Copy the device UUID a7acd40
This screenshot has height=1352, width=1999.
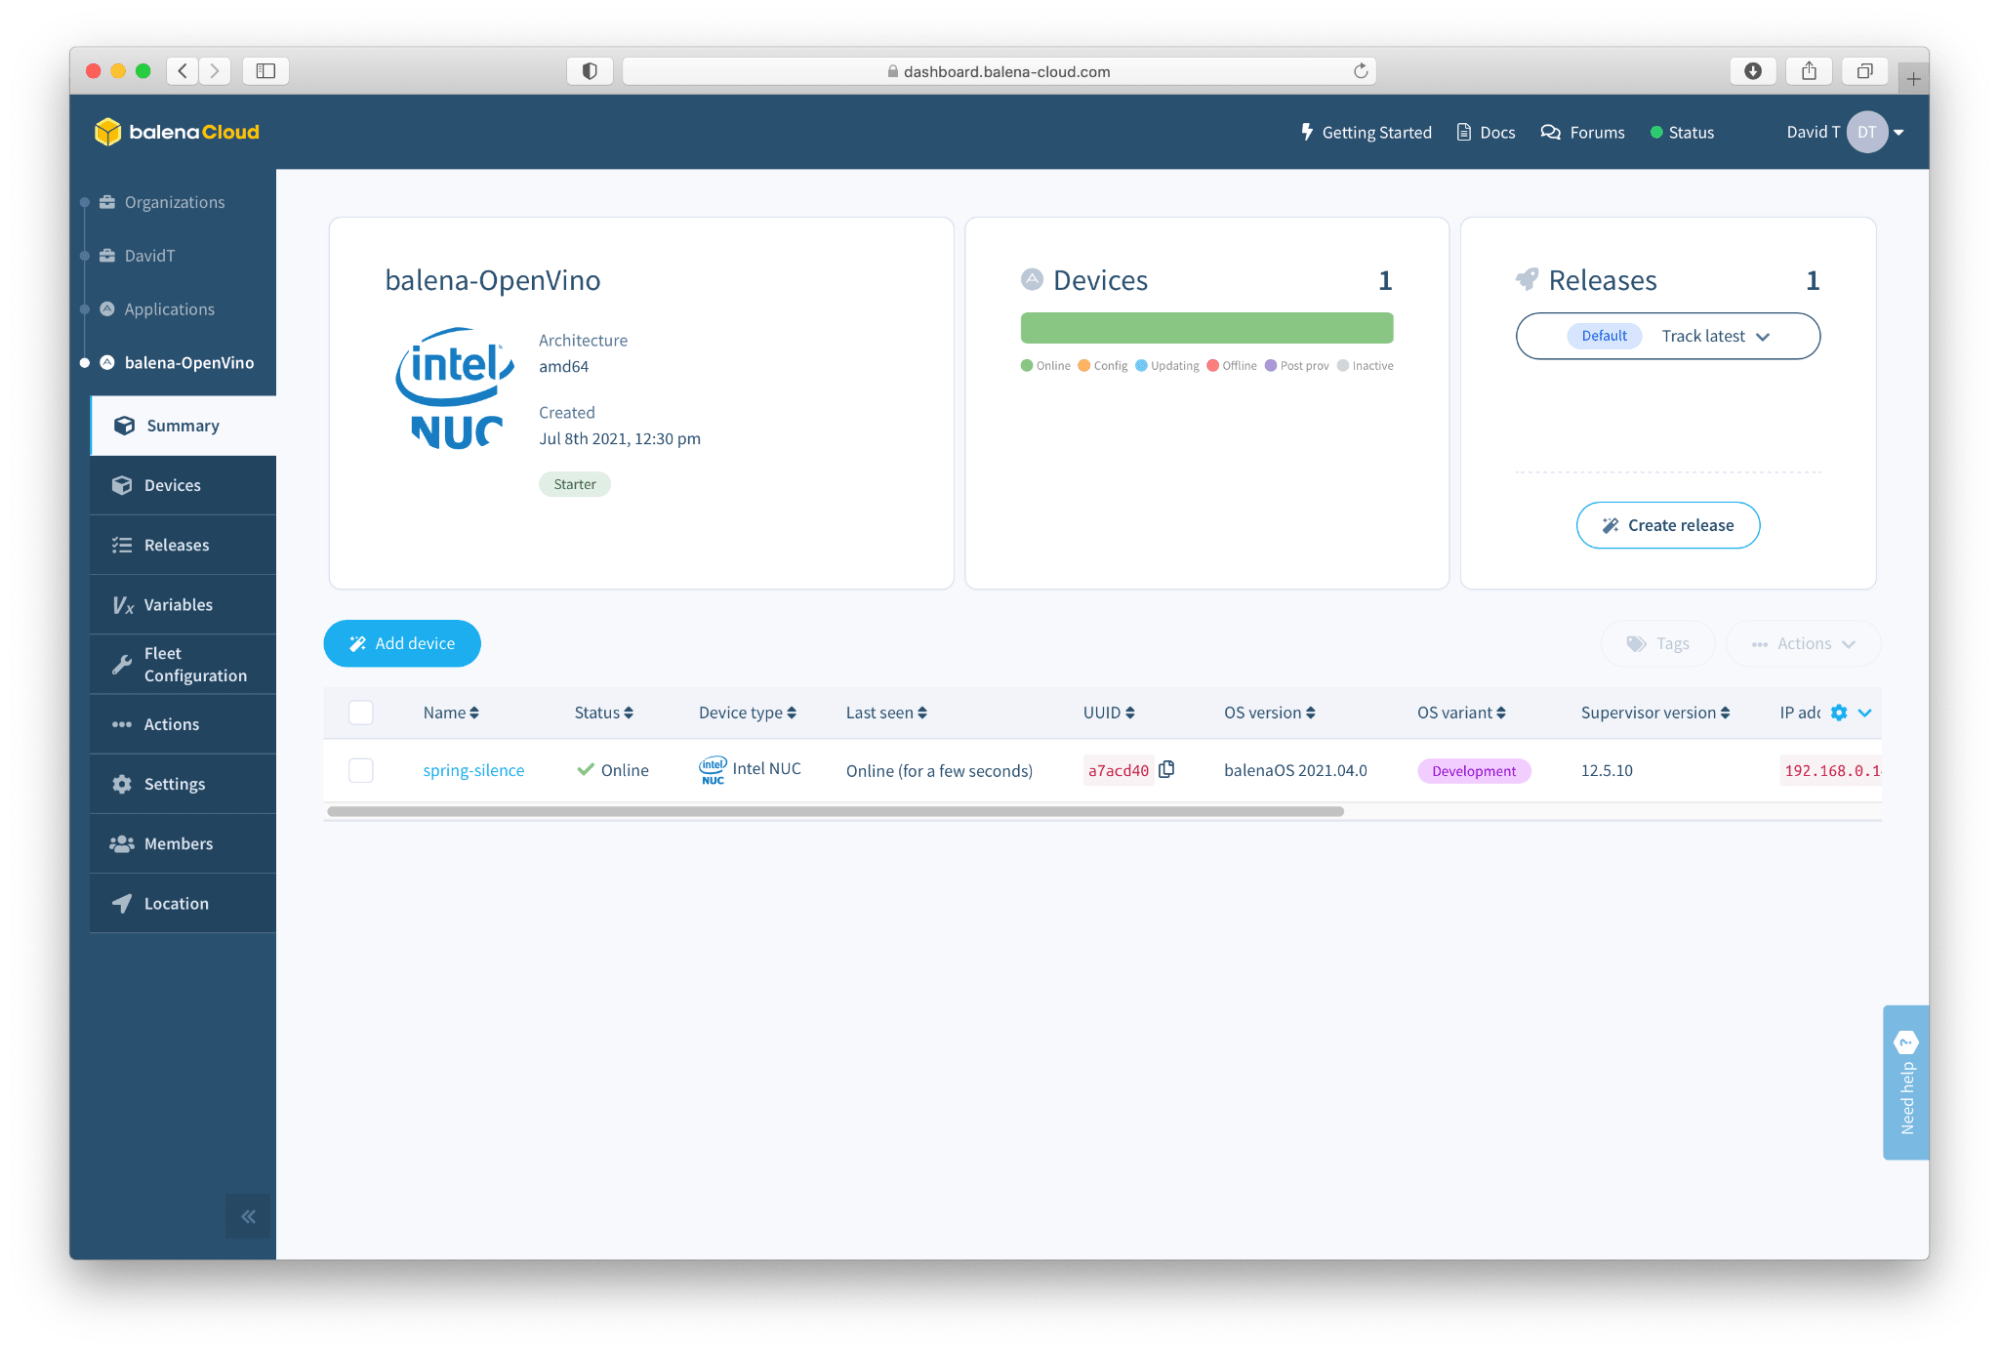point(1166,769)
